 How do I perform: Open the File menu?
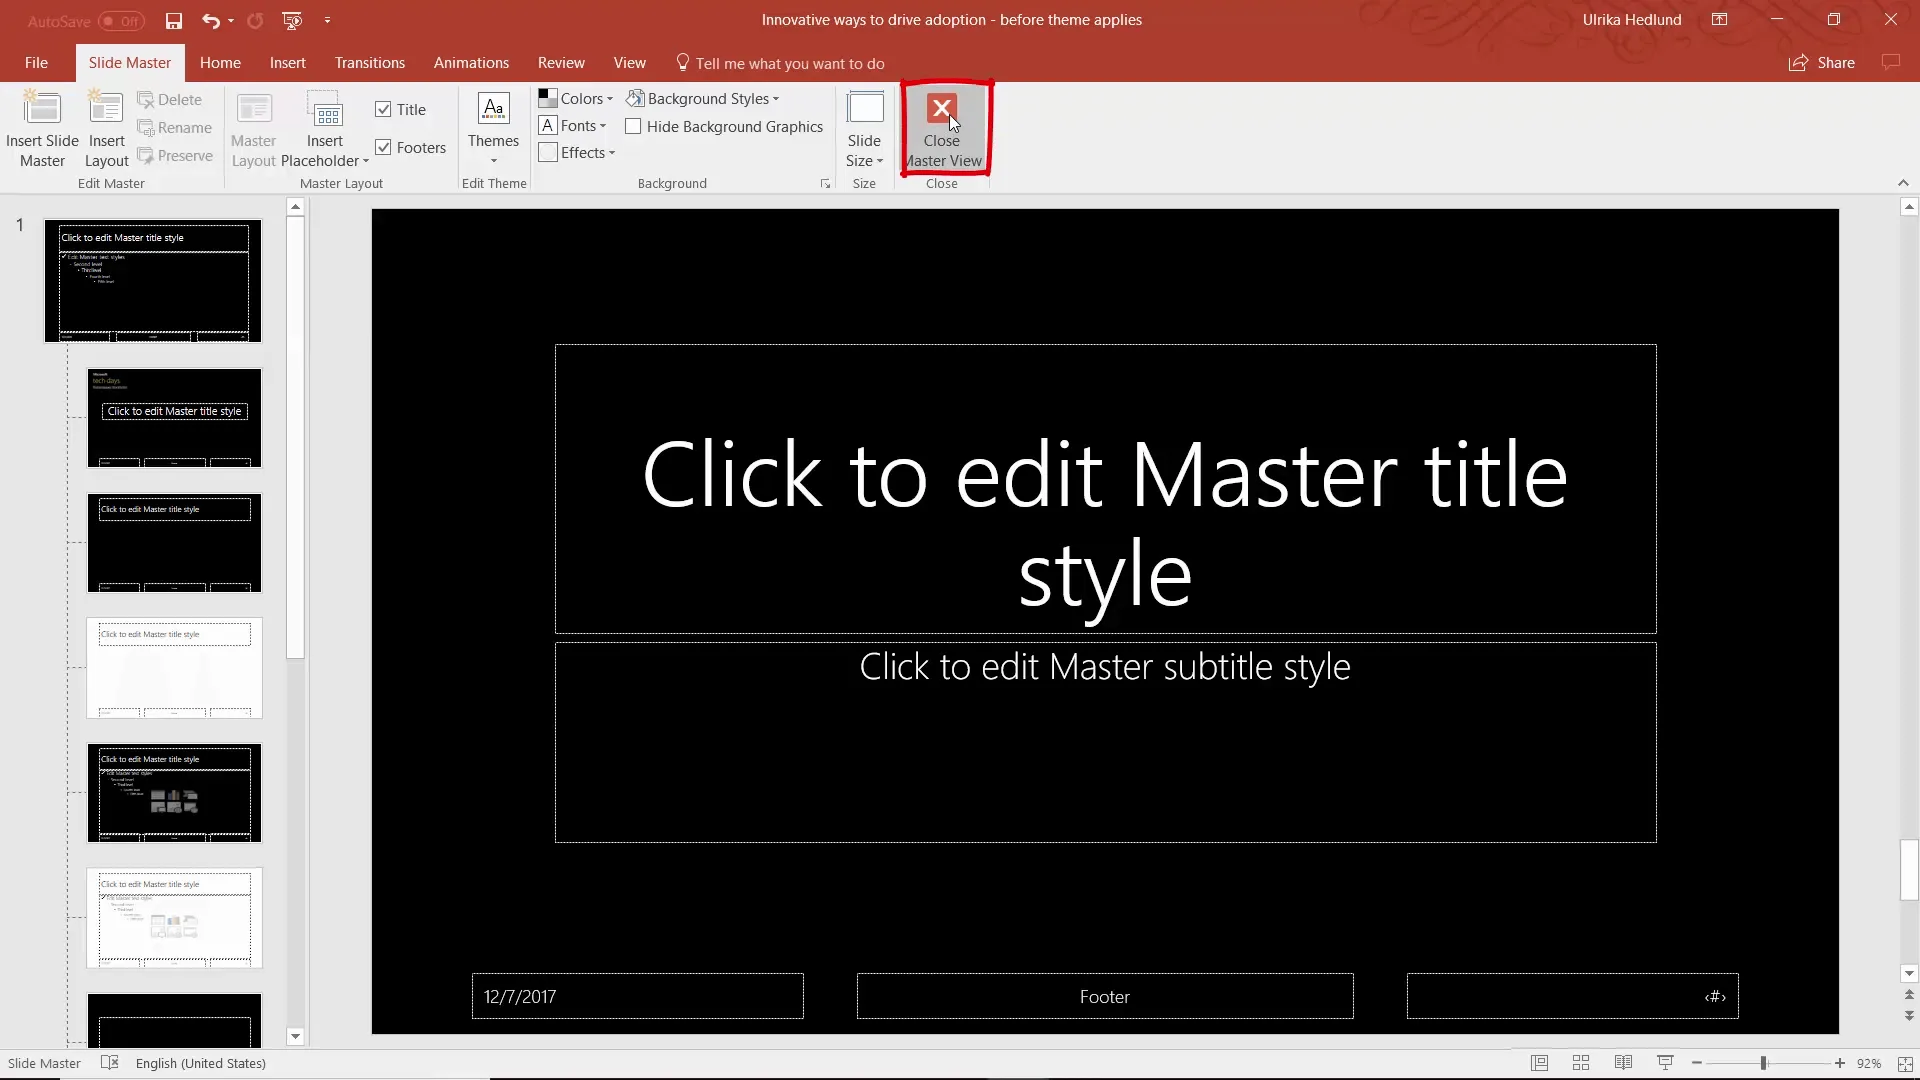click(36, 63)
